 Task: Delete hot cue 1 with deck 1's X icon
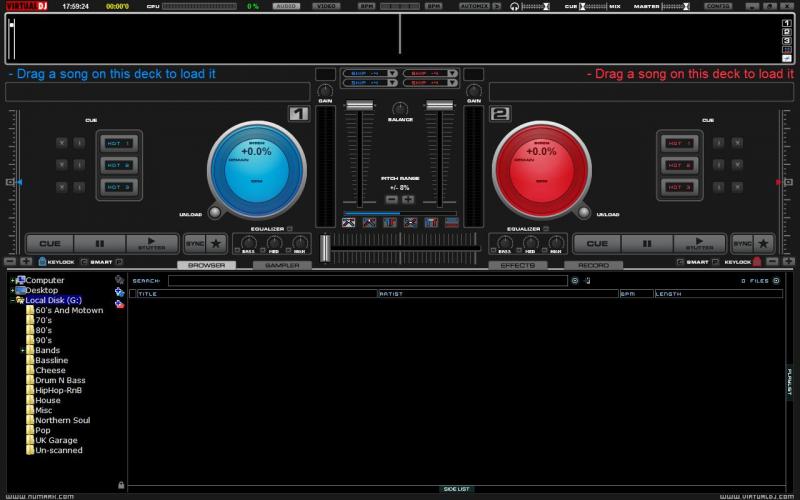62,143
